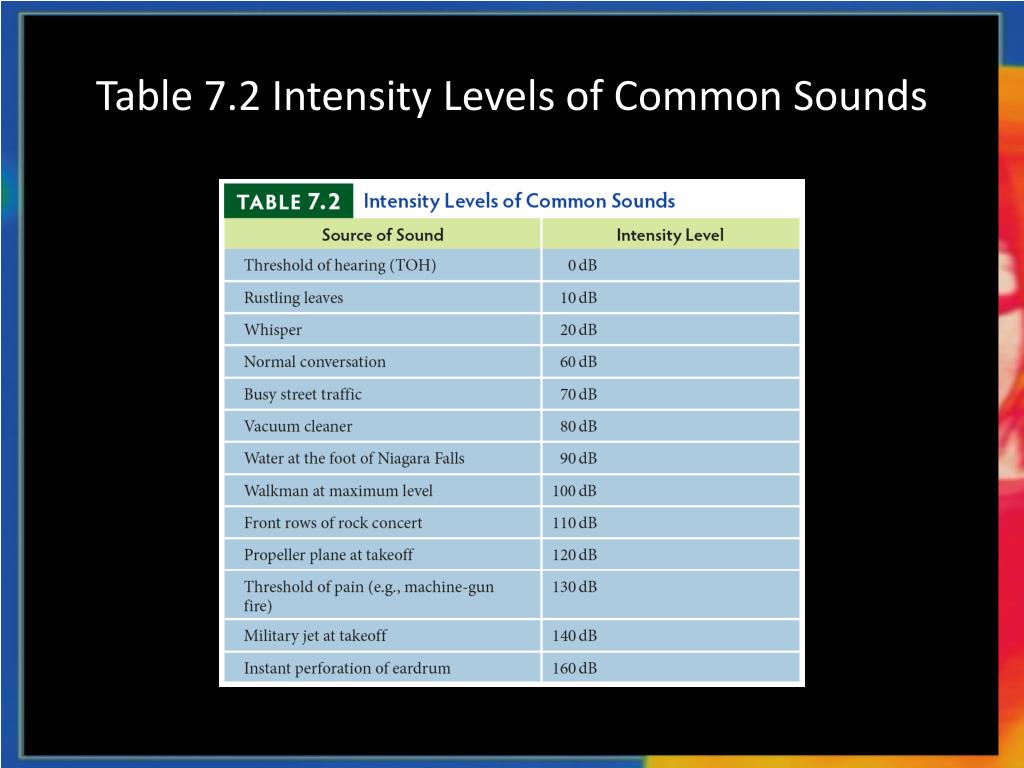The image size is (1024, 768).
Task: Click the '100 dB' value
Action: tap(574, 490)
